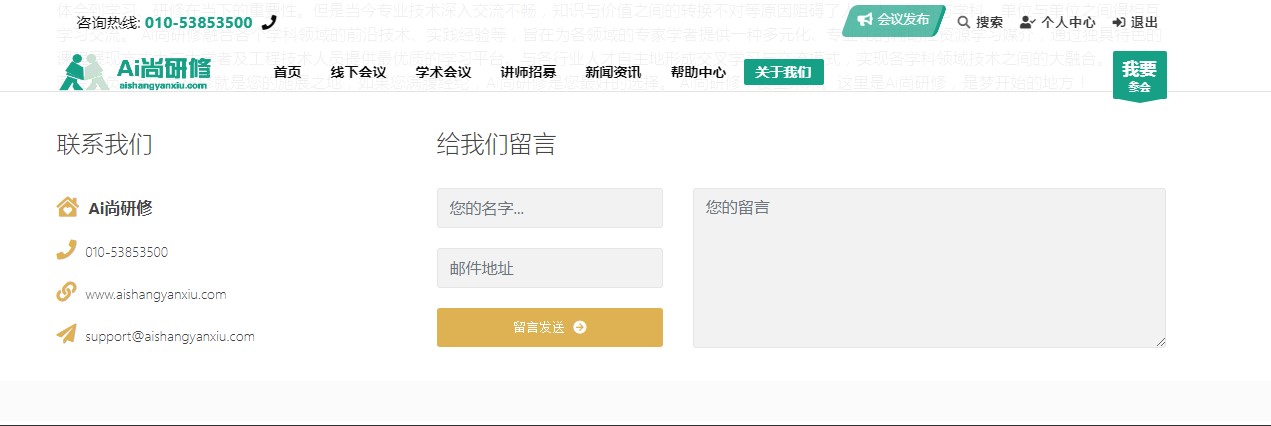
Task: Select 讲师招募 from the navigation bar
Action: [x=528, y=72]
